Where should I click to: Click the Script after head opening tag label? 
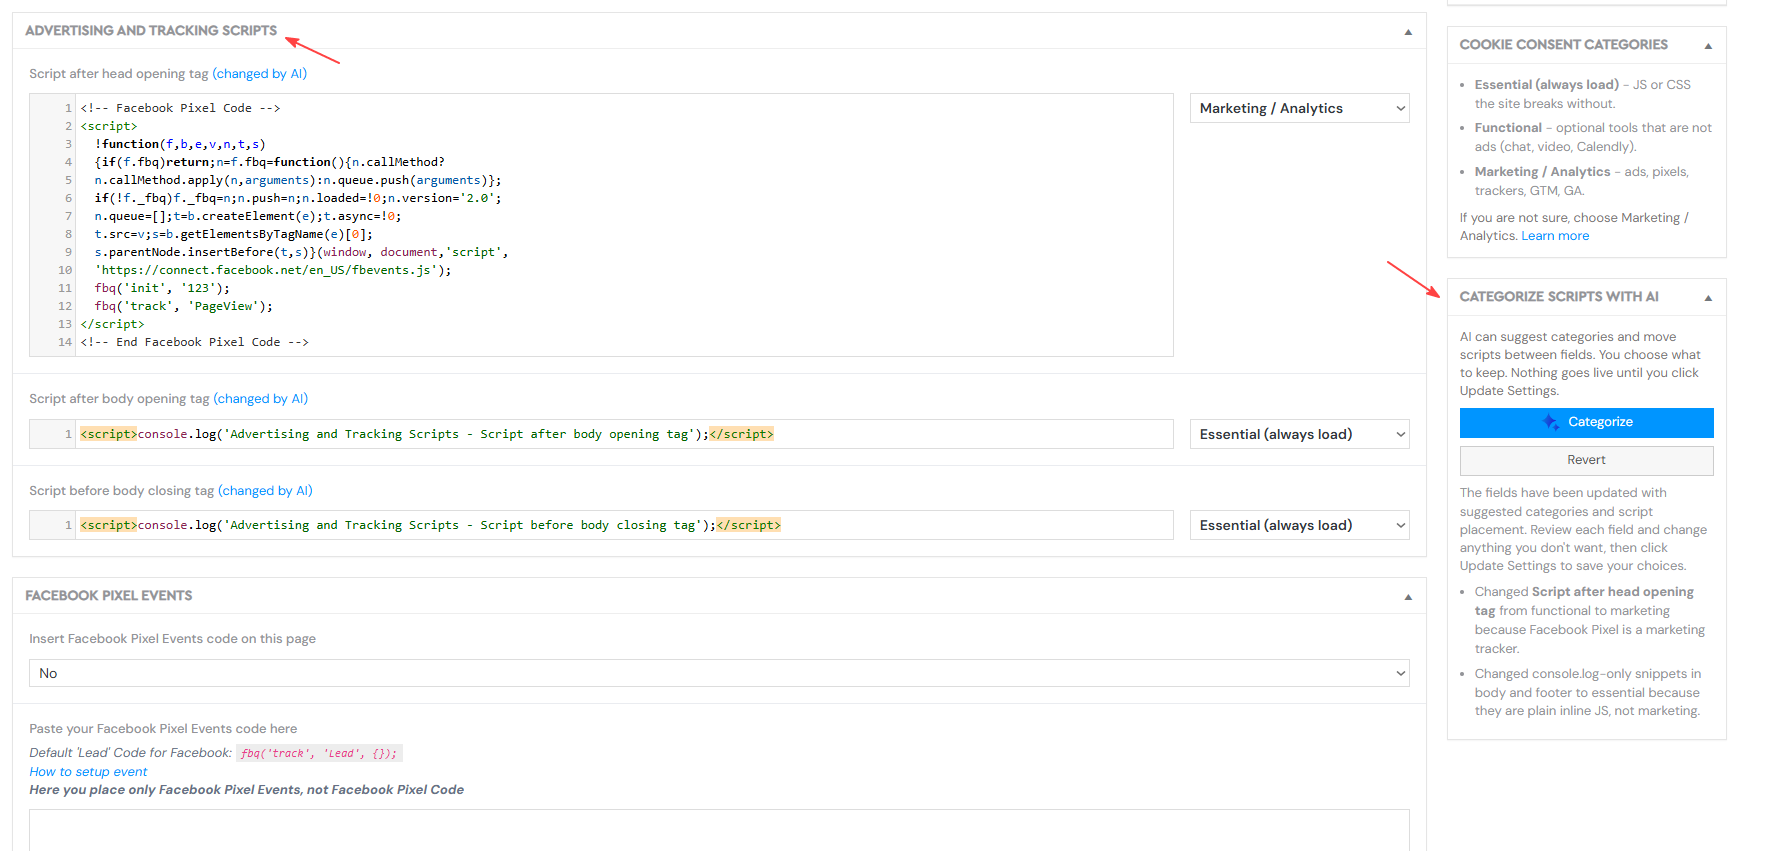(119, 74)
